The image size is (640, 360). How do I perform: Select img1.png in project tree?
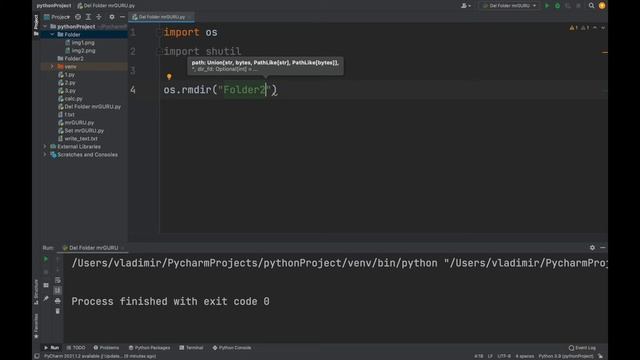coord(80,42)
